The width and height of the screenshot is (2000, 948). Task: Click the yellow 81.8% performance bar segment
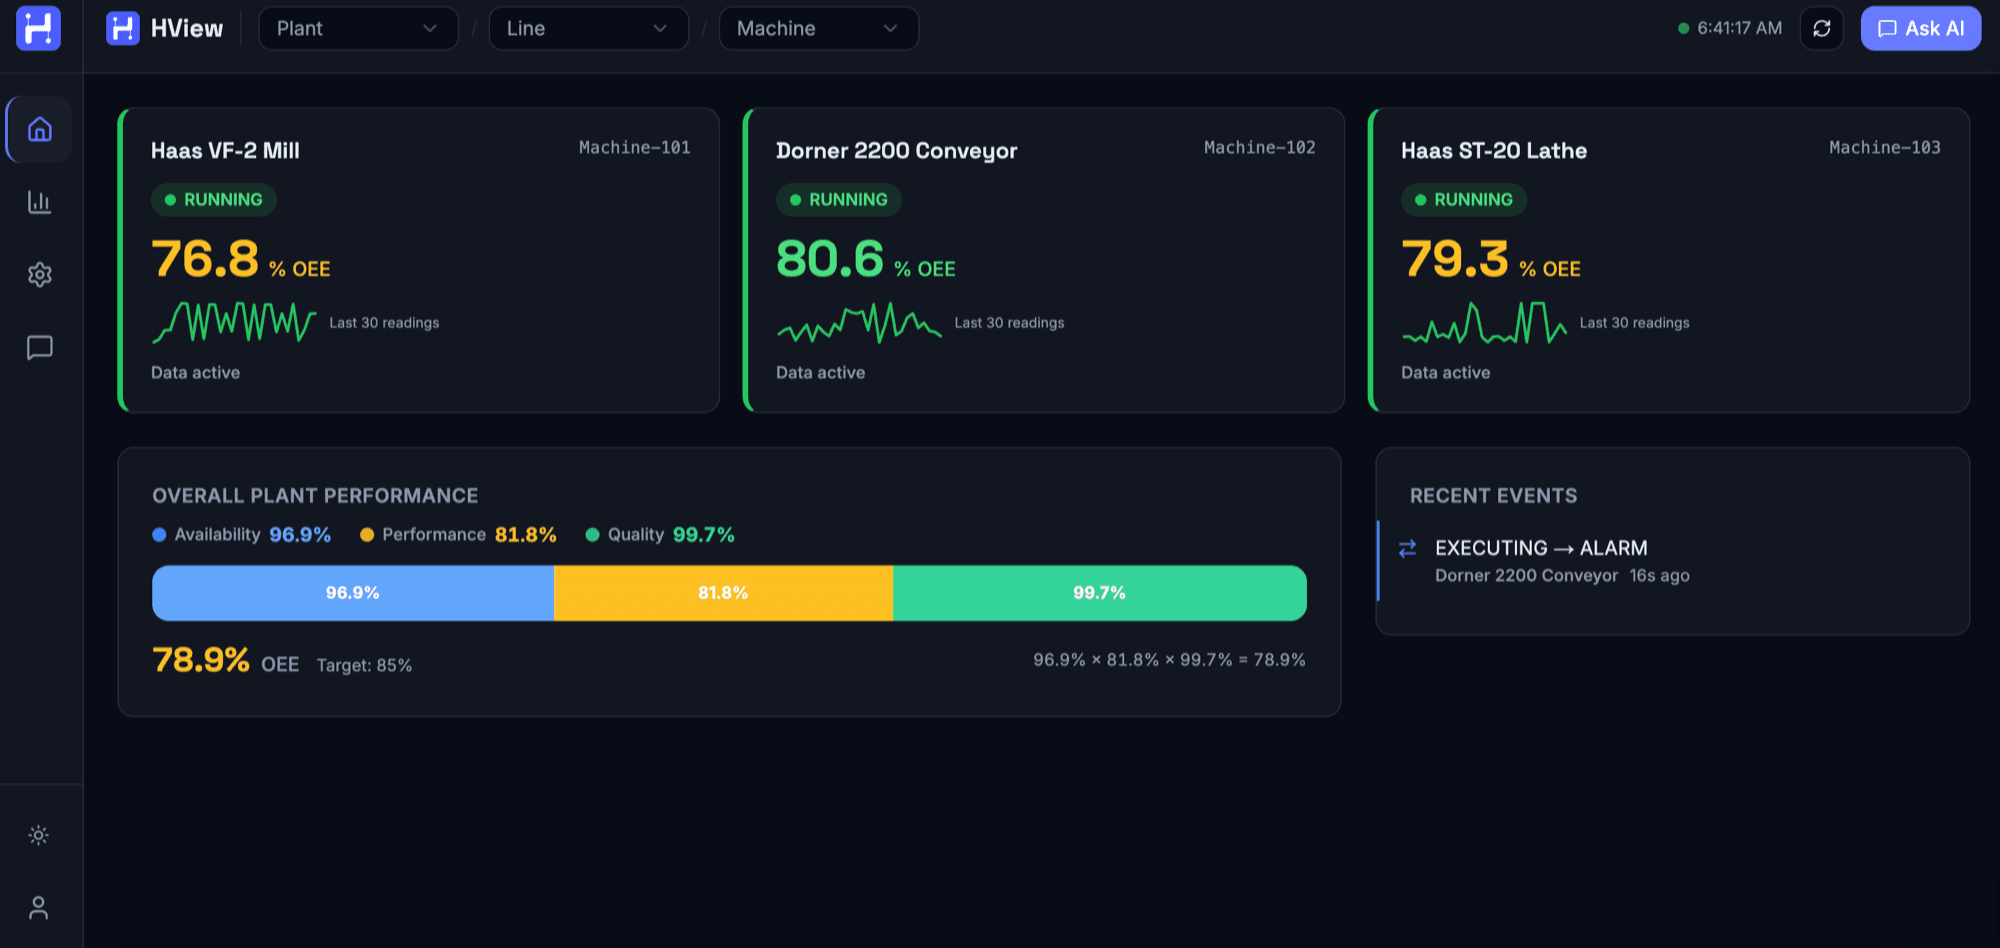pyautogui.click(x=723, y=593)
